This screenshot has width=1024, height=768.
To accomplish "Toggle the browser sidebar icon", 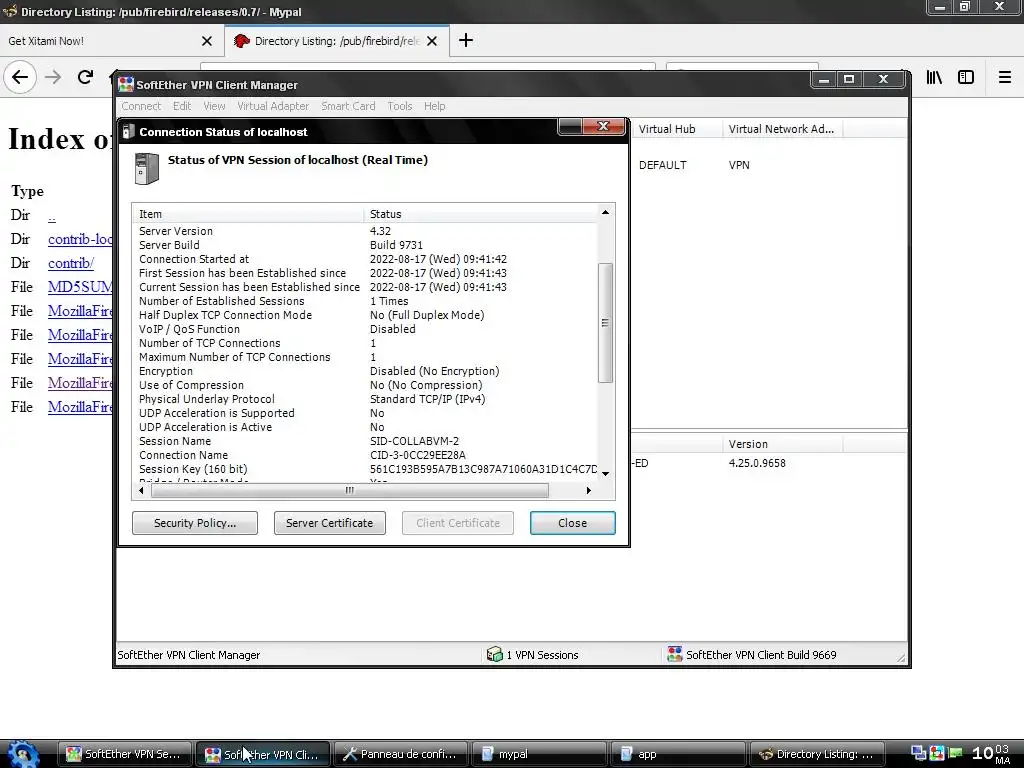I will tap(966, 77).
